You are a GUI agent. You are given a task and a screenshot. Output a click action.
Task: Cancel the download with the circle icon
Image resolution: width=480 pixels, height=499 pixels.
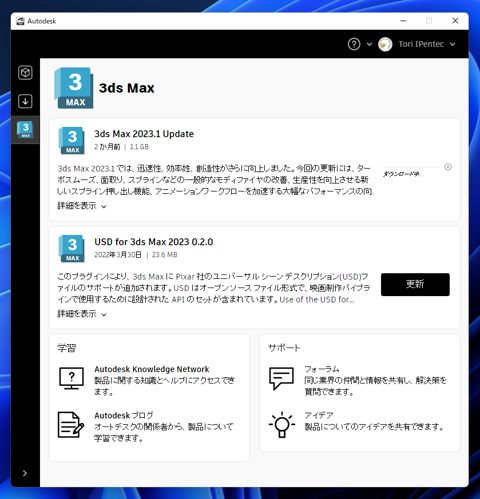coord(448,167)
